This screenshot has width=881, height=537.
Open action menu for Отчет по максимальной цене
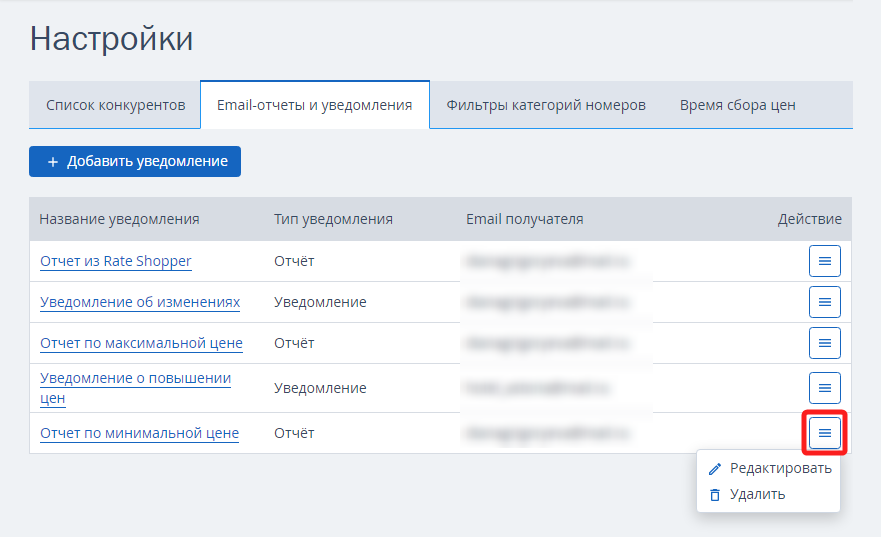pos(824,343)
